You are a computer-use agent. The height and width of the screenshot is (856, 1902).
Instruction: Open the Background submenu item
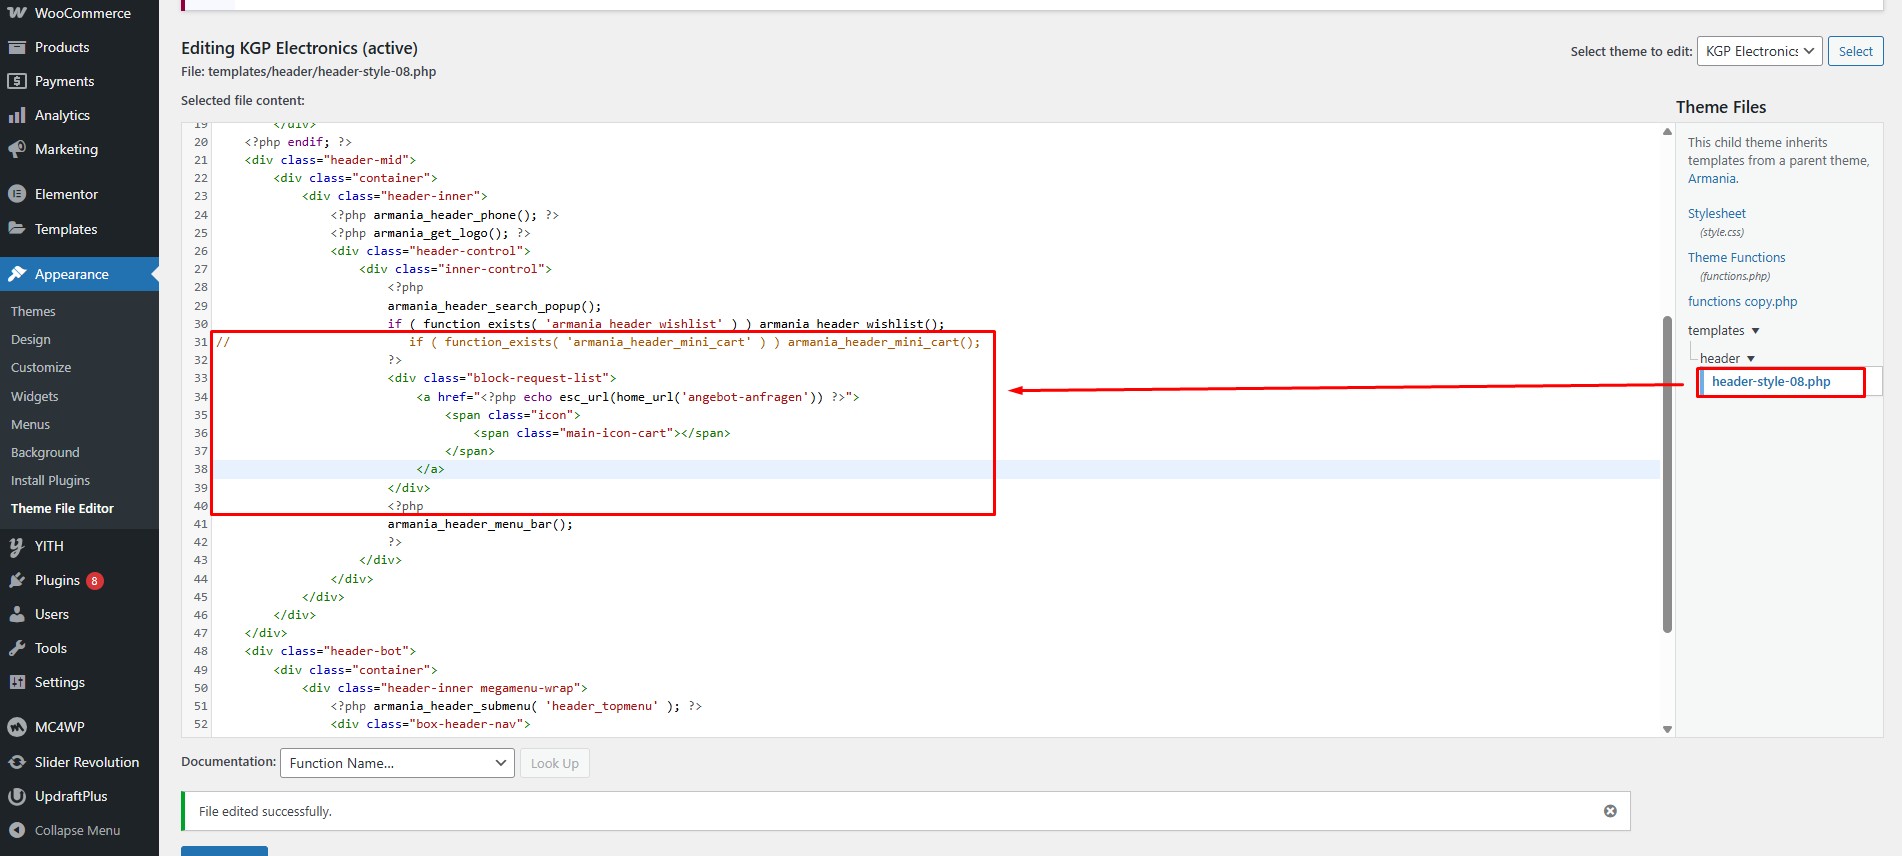[x=45, y=453]
